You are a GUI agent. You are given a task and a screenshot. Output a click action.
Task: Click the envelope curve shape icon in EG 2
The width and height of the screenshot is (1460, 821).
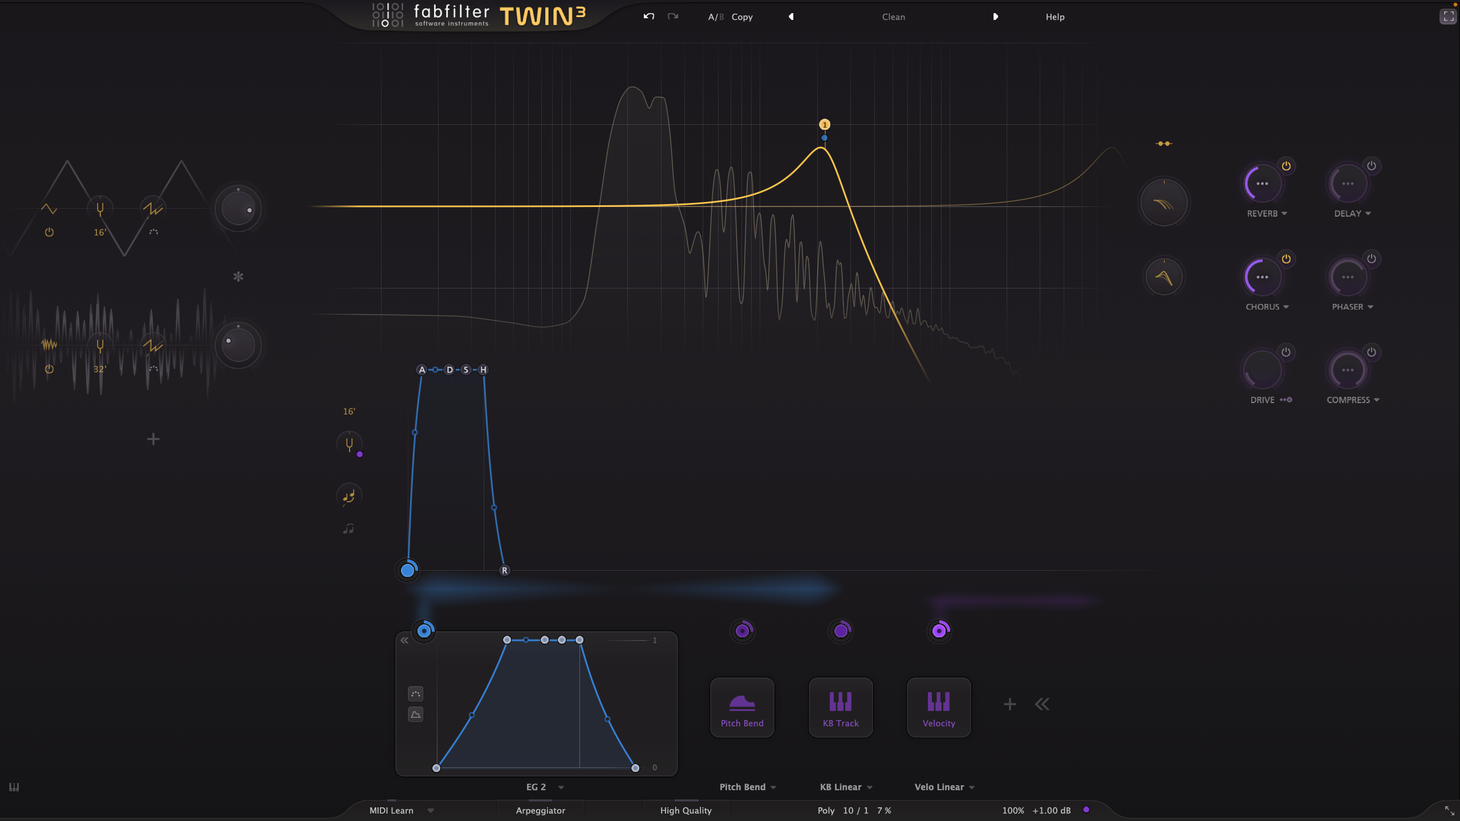[415, 714]
